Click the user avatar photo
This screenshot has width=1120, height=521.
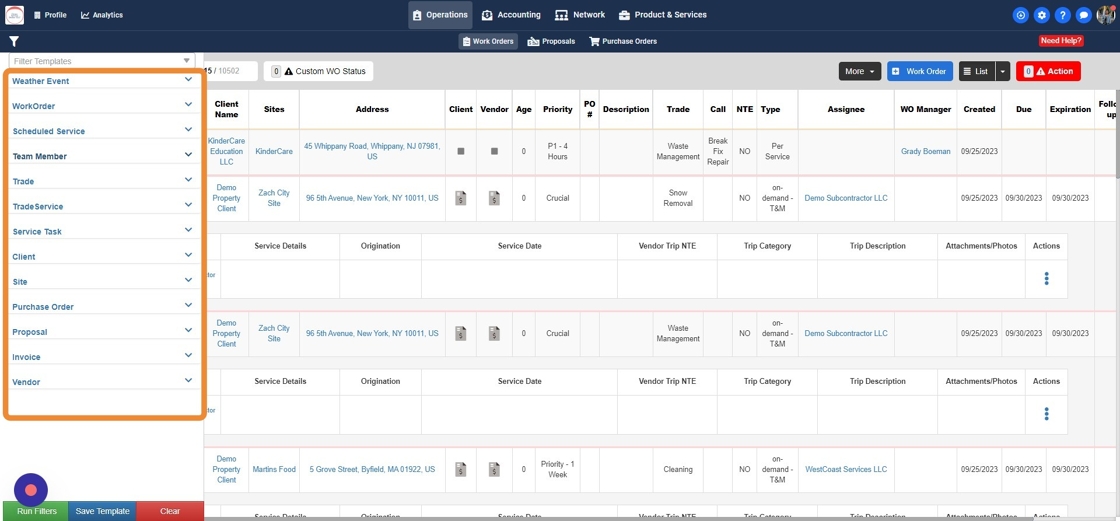point(1106,15)
